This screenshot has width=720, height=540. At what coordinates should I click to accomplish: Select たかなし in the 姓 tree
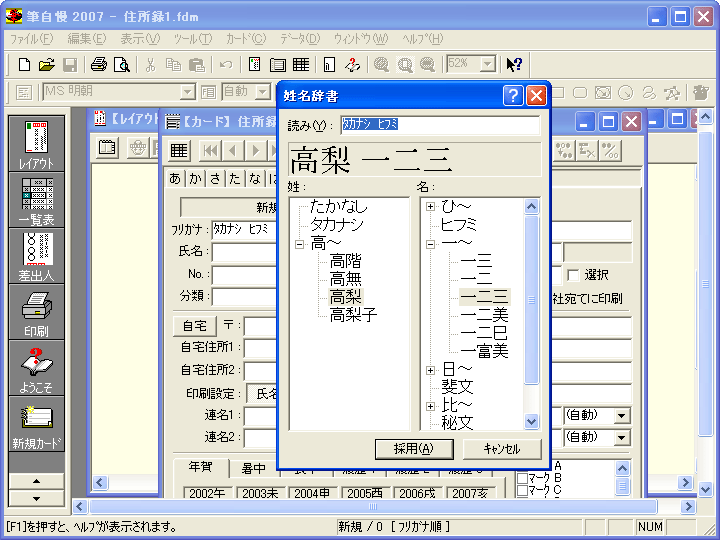pyautogui.click(x=338, y=207)
